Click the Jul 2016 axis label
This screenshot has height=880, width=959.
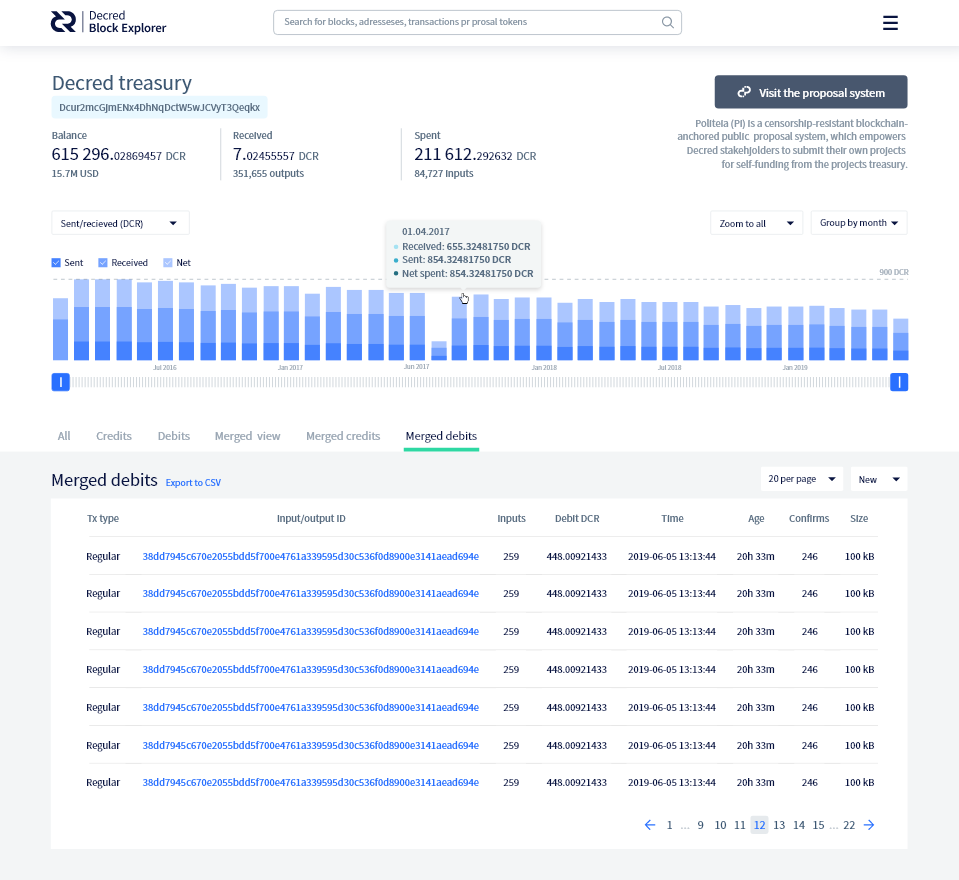pos(165,368)
